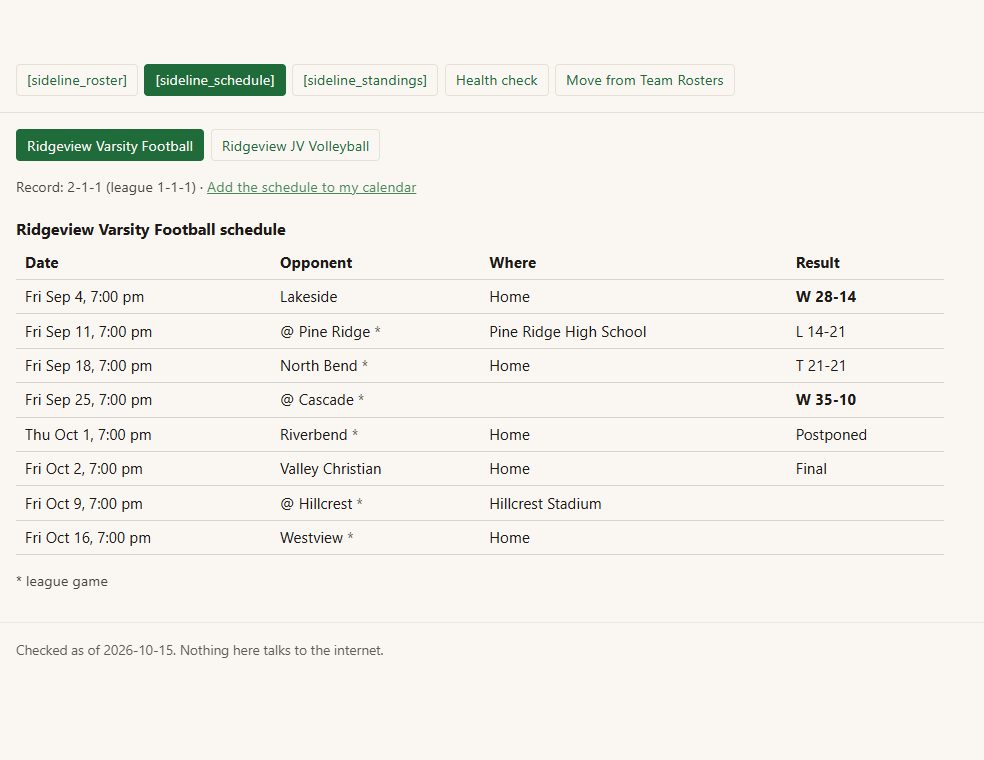Open Move from Team Rosters tab

(x=644, y=80)
